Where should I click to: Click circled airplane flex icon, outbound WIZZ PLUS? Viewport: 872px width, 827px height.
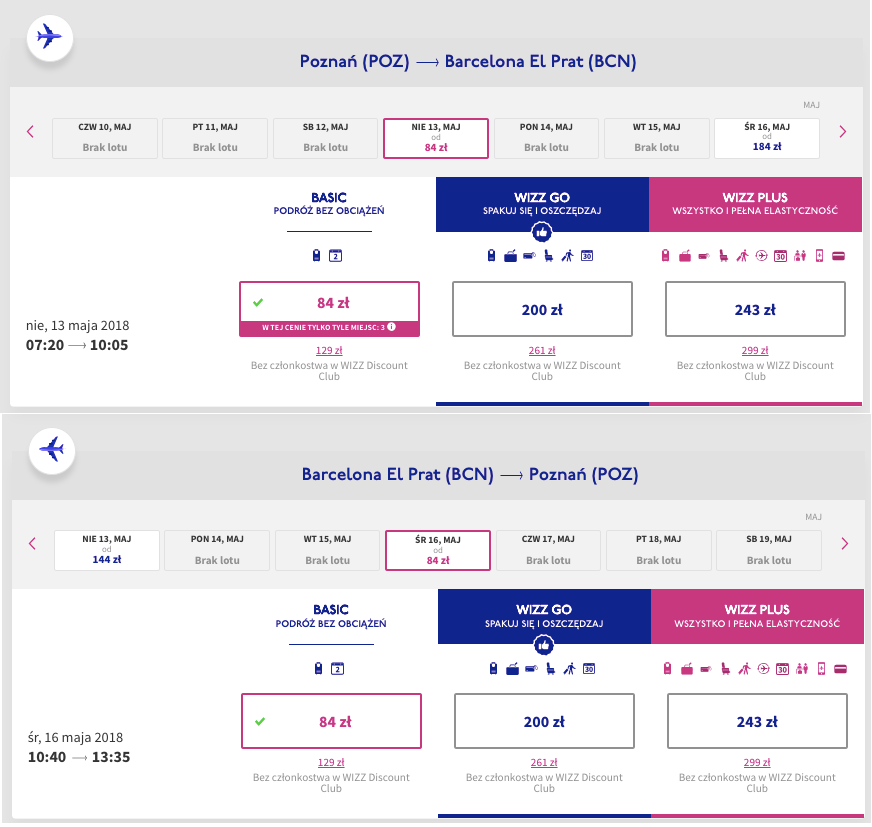click(761, 256)
